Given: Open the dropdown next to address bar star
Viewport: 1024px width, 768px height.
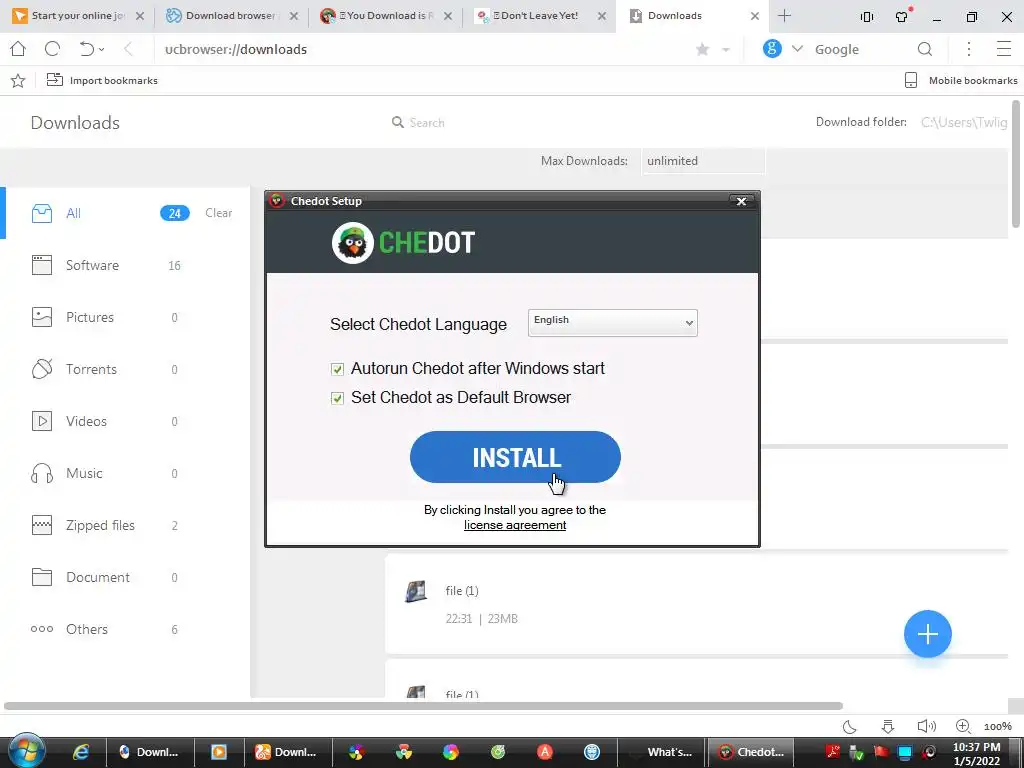Looking at the screenshot, I should click(x=726, y=50).
